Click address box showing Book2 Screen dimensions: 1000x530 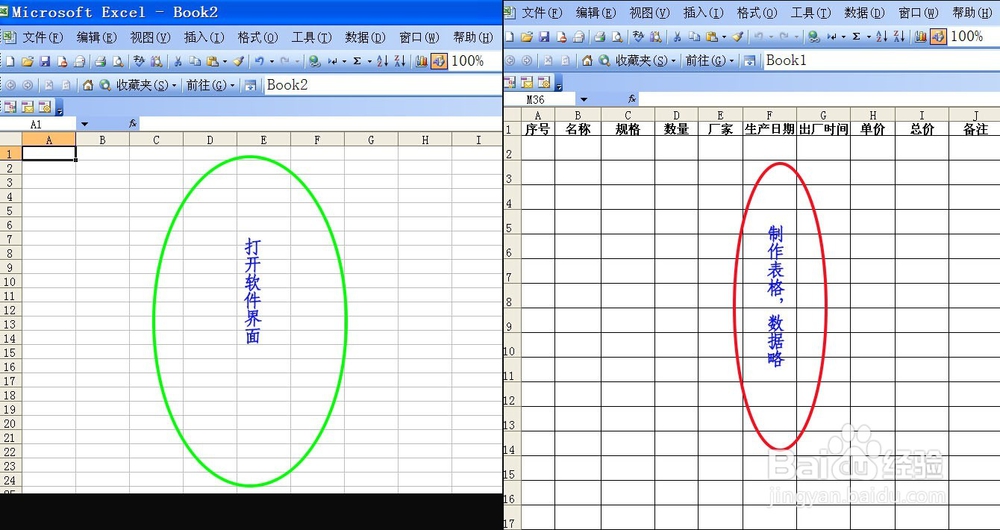coord(381,85)
